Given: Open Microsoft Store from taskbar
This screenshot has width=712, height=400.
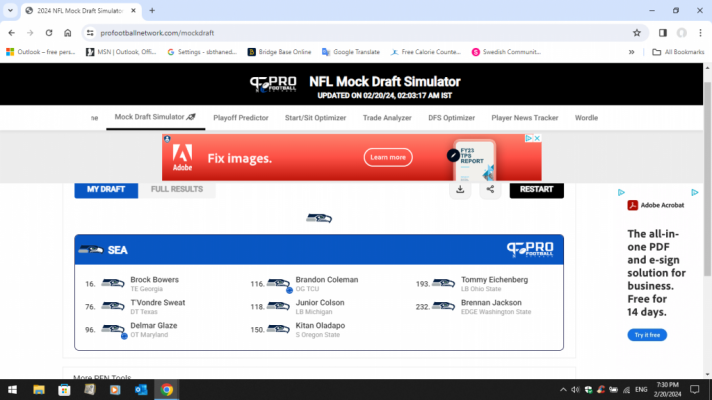Looking at the screenshot, I should tap(64, 390).
